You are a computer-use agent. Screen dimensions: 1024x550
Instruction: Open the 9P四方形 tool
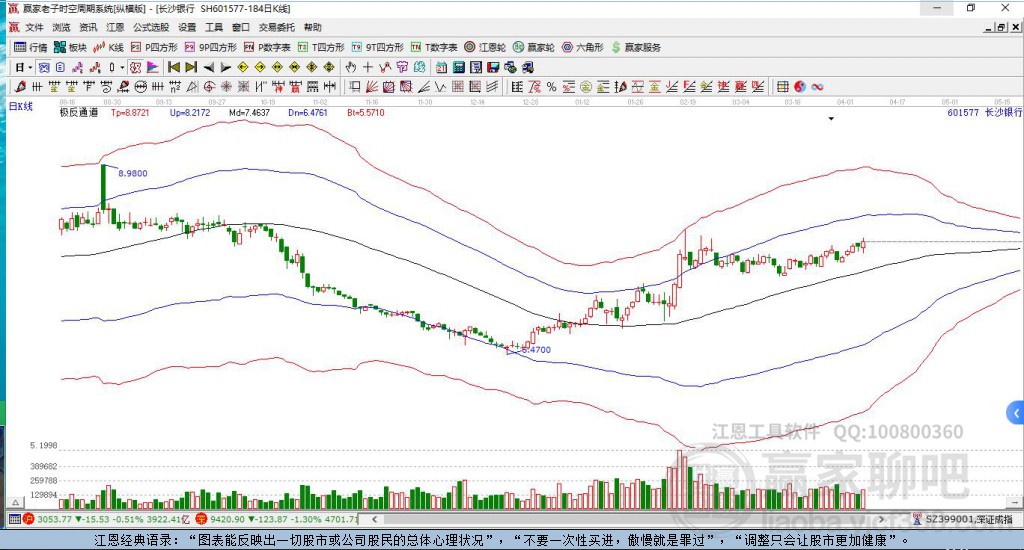[x=210, y=47]
